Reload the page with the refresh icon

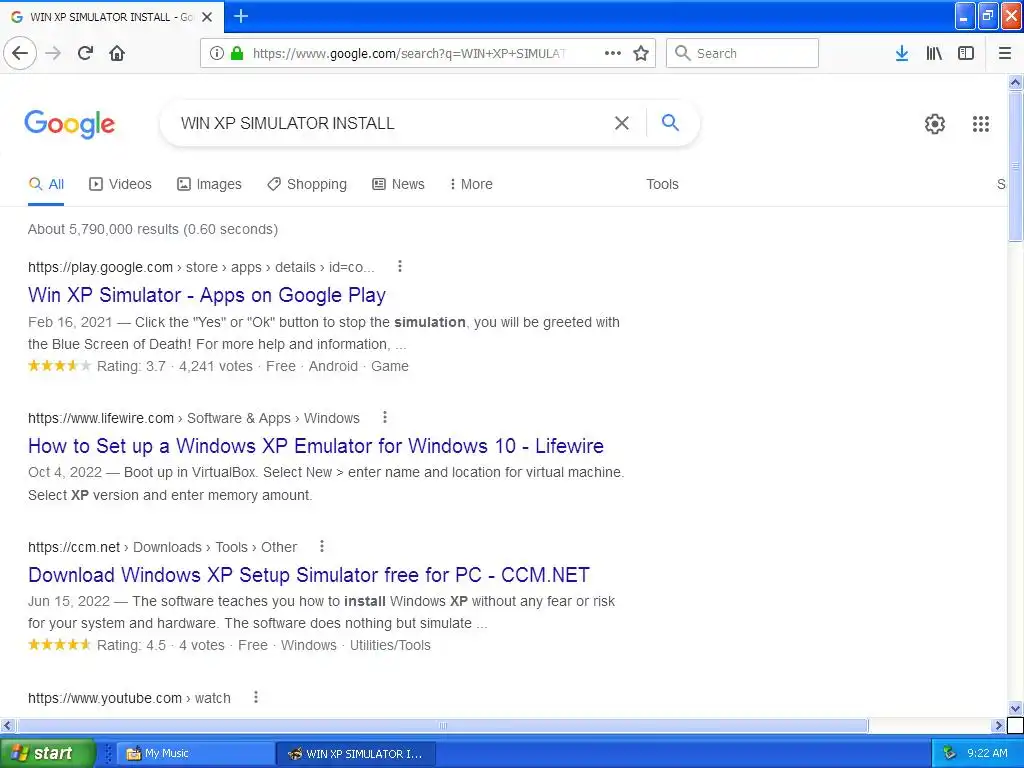(86, 54)
